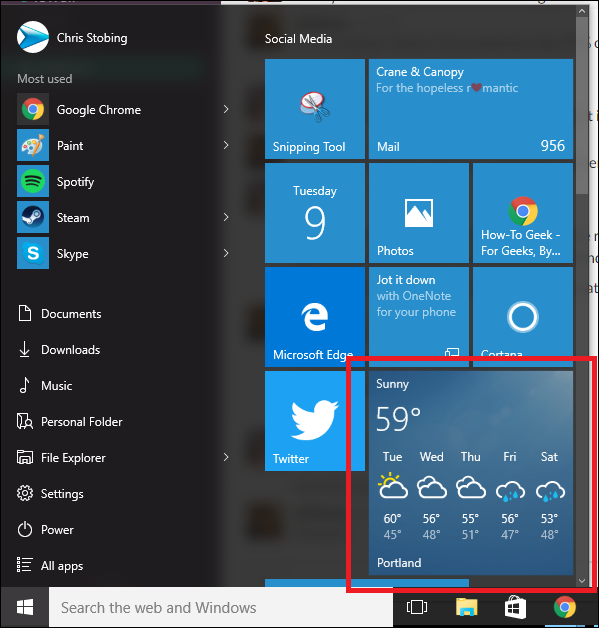Image resolution: width=599 pixels, height=628 pixels.
Task: Expand Steam jump list arrow
Action: pos(226,217)
